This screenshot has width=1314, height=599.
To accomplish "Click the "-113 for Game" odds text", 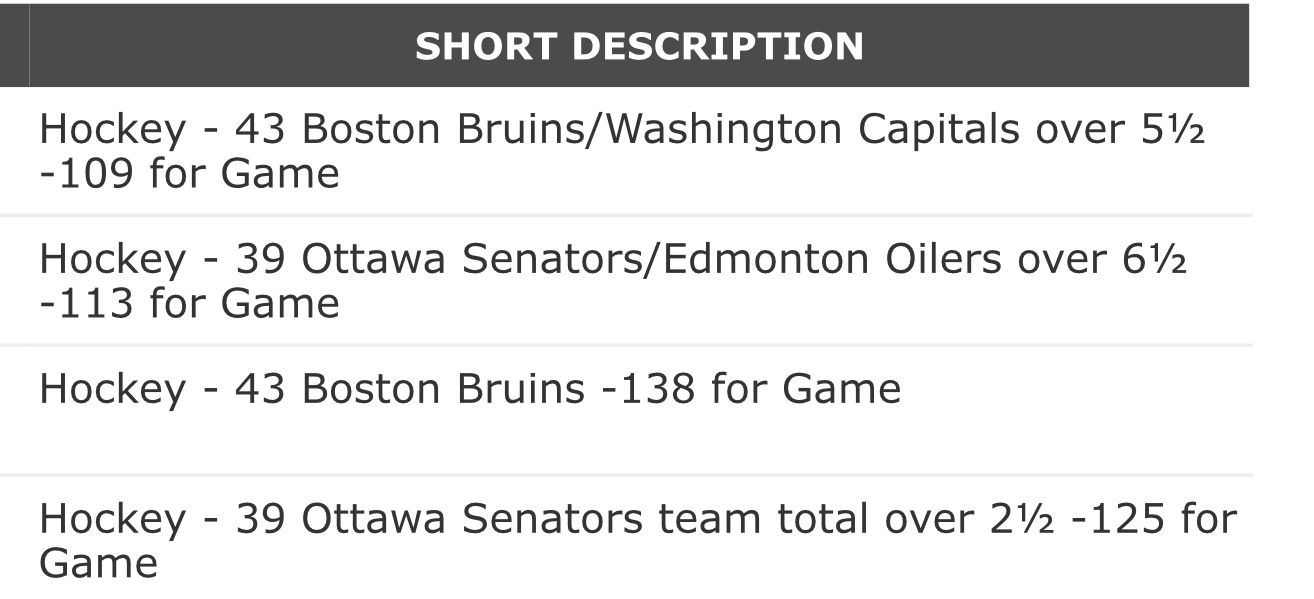I will click(x=188, y=304).
